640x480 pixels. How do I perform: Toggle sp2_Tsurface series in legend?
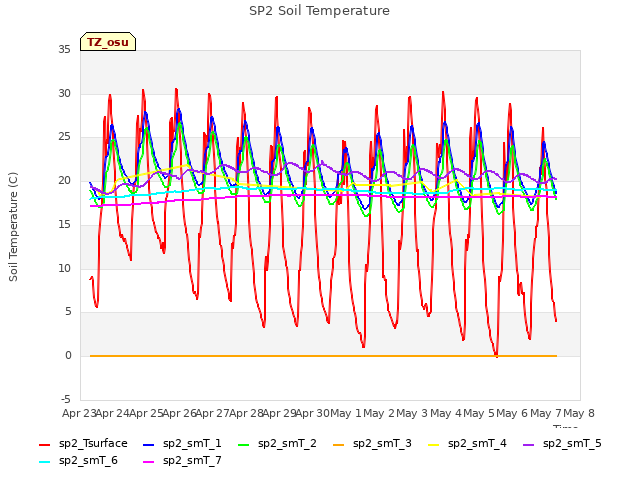click(x=83, y=444)
